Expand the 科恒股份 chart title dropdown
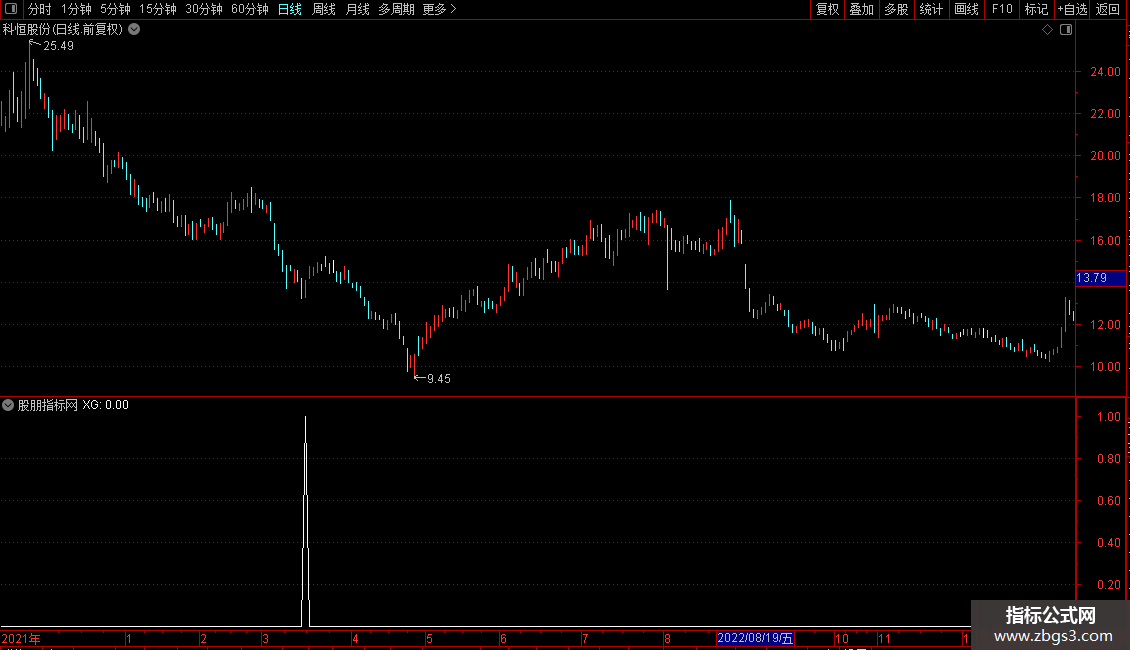The width and height of the screenshot is (1130, 650). click(134, 30)
